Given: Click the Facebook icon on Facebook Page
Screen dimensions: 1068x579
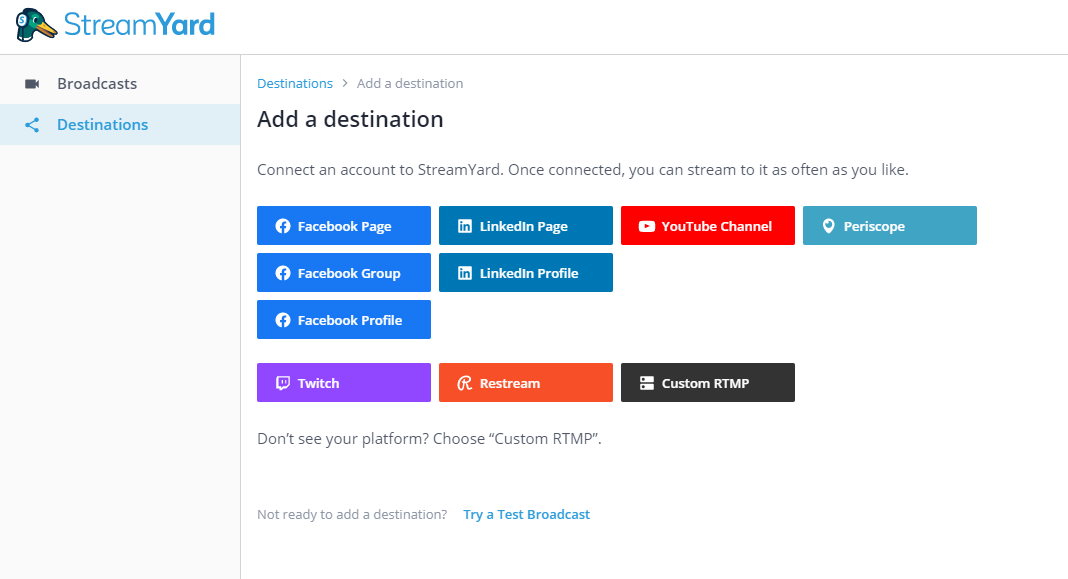Looking at the screenshot, I should point(283,226).
